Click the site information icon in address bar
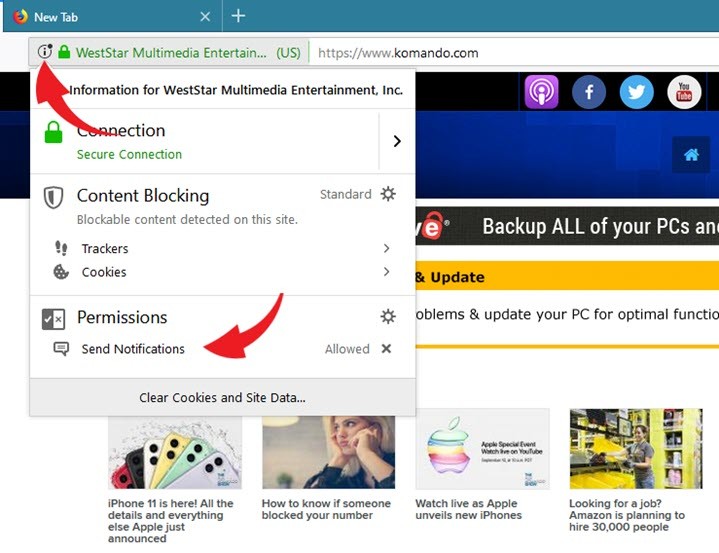719x553 pixels. coord(45,51)
